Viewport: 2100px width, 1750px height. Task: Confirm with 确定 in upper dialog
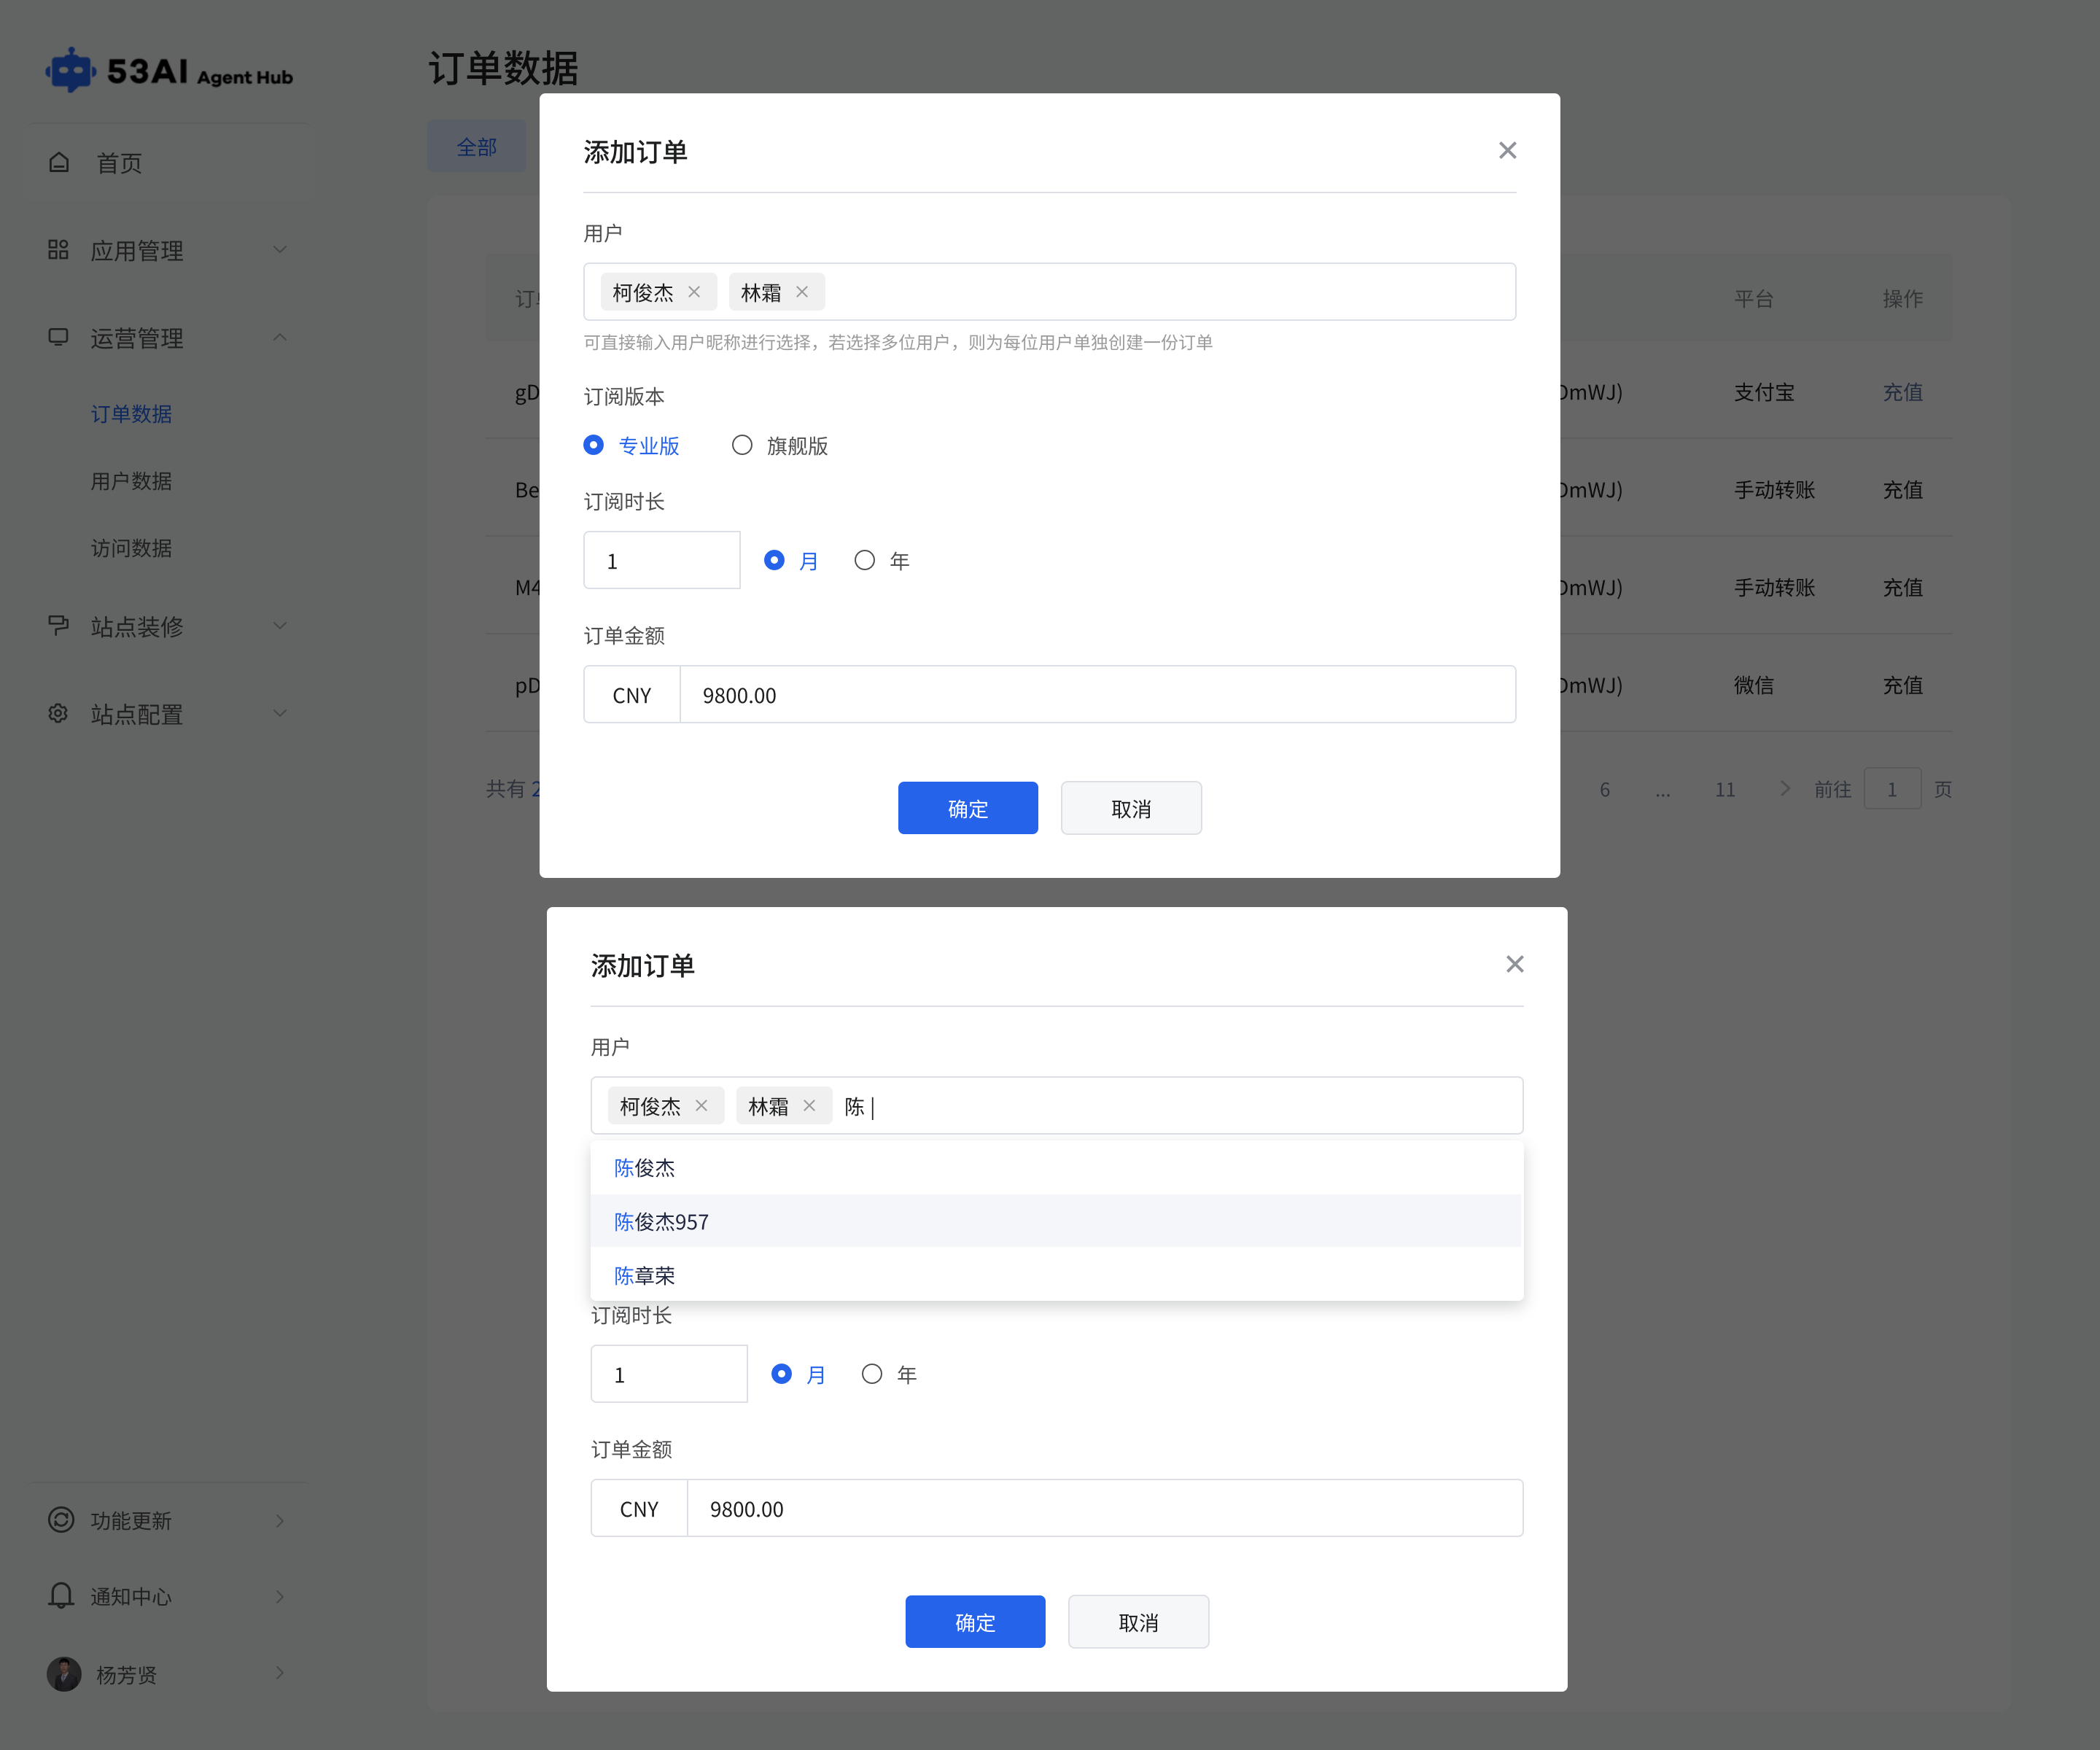[x=967, y=808]
